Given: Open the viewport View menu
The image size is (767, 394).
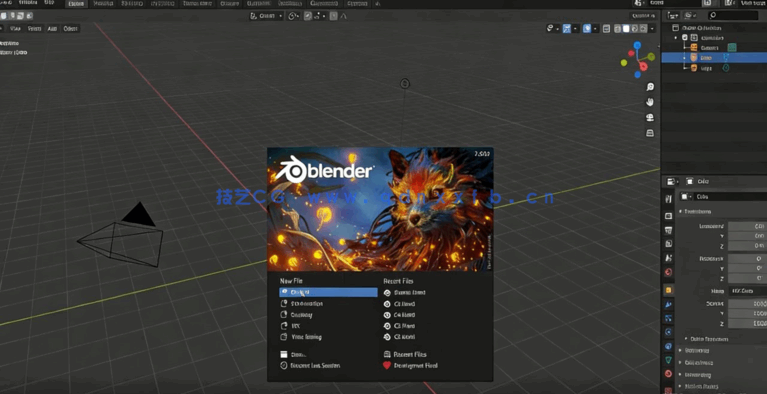Looking at the screenshot, I should (15, 28).
